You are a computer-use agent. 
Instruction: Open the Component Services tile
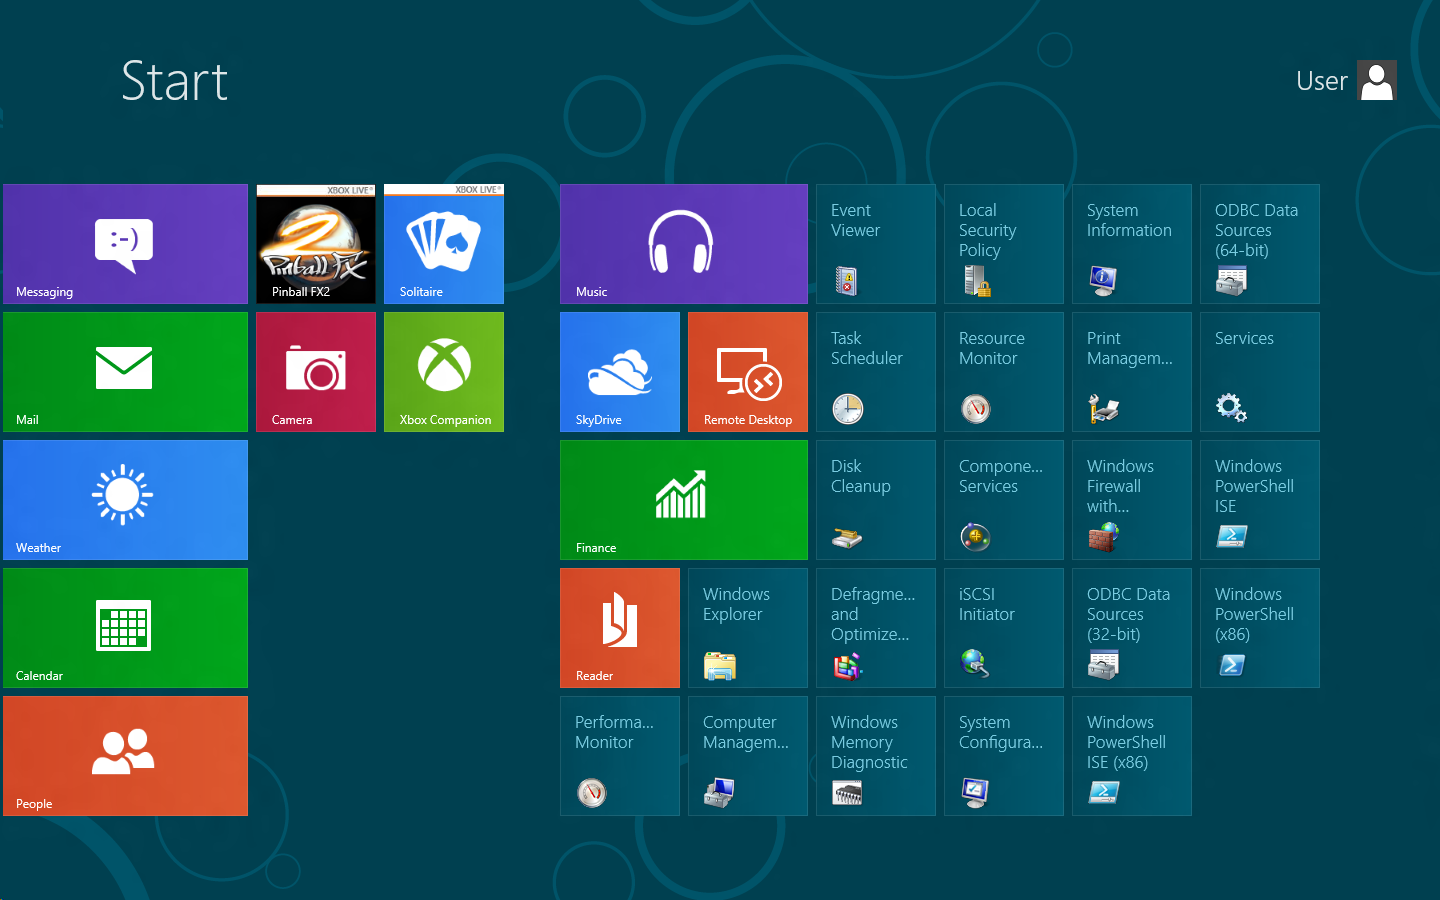[x=1004, y=500]
